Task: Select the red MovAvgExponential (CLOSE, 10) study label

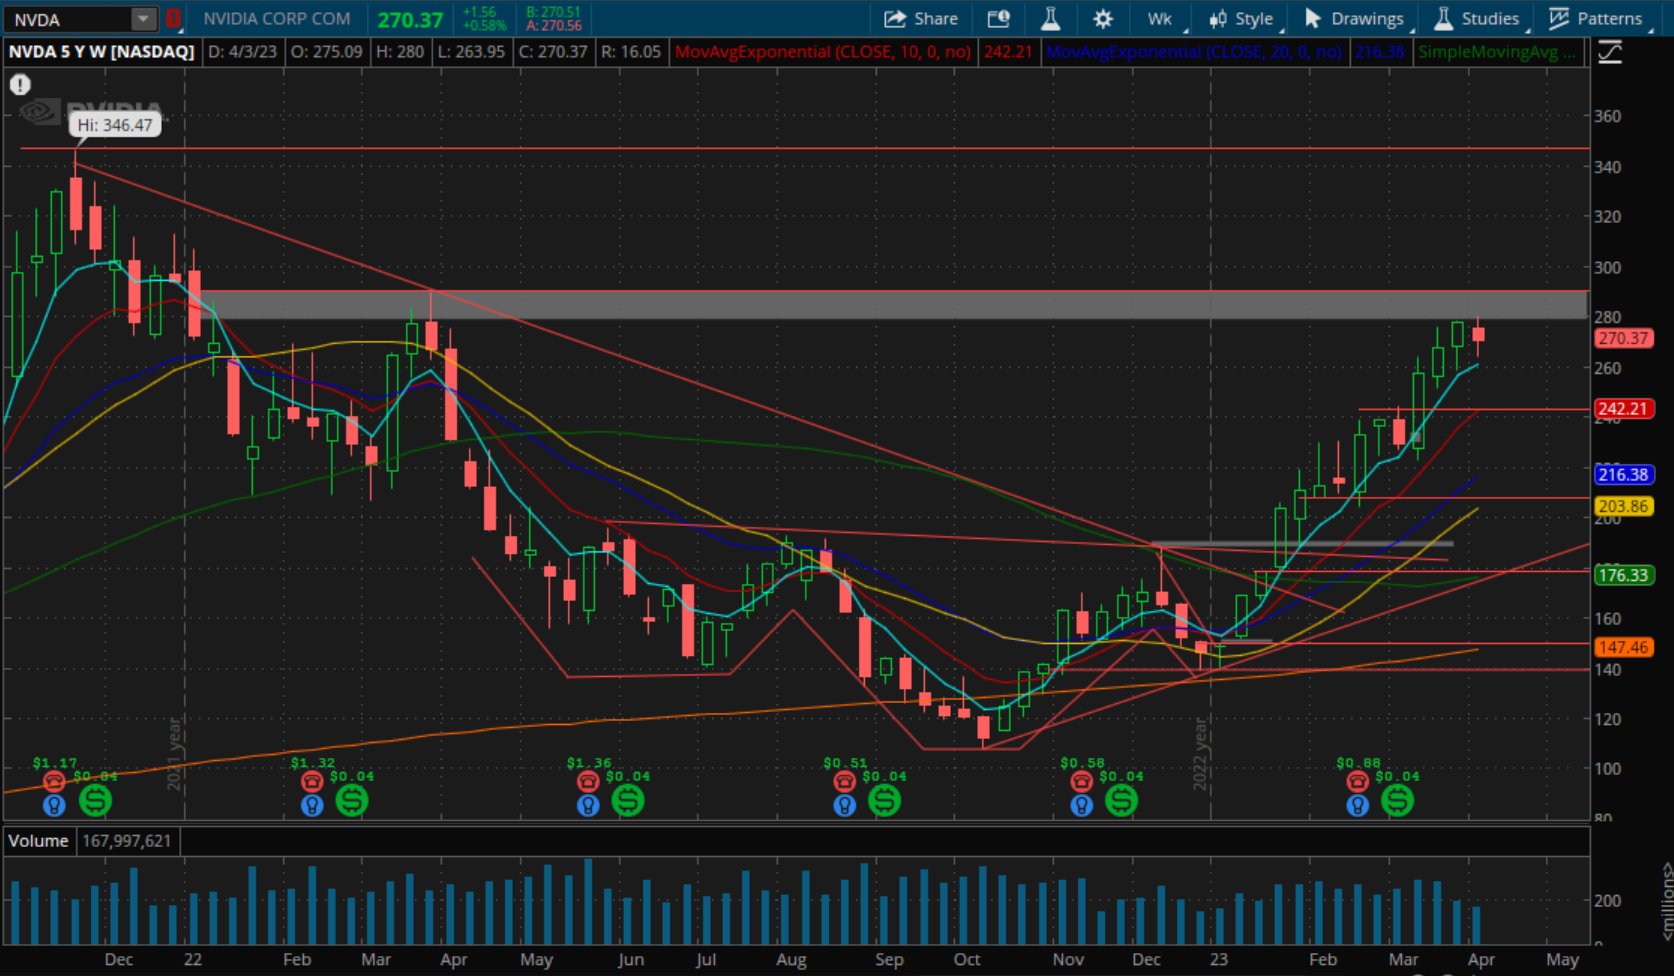Action: (822, 52)
